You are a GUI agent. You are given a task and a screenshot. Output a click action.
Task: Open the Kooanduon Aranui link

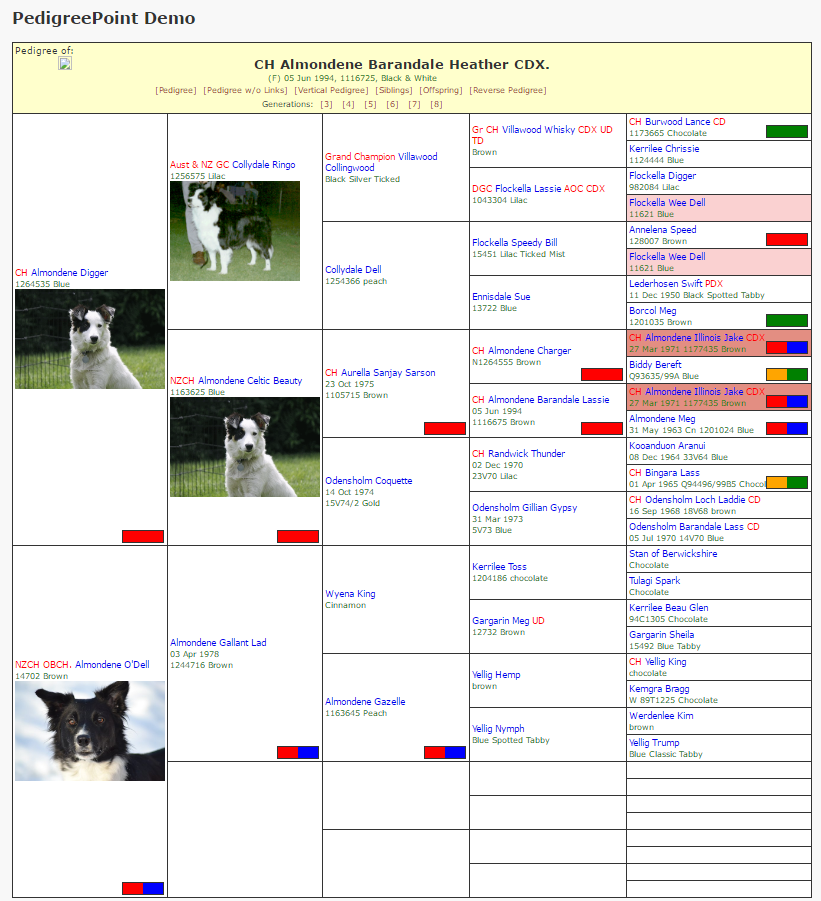coord(667,446)
